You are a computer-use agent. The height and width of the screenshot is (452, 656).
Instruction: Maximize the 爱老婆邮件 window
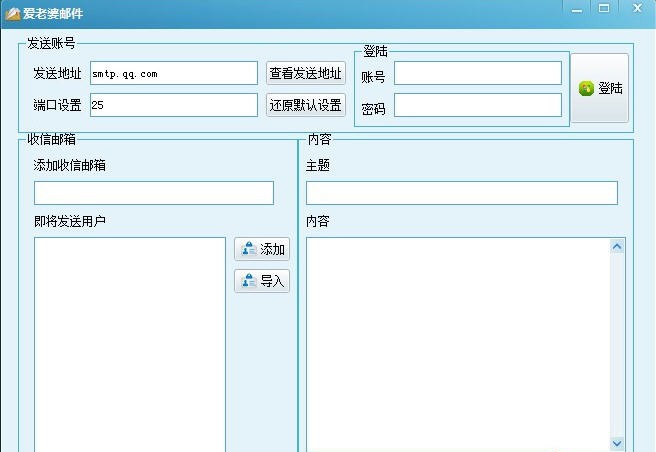tap(604, 8)
